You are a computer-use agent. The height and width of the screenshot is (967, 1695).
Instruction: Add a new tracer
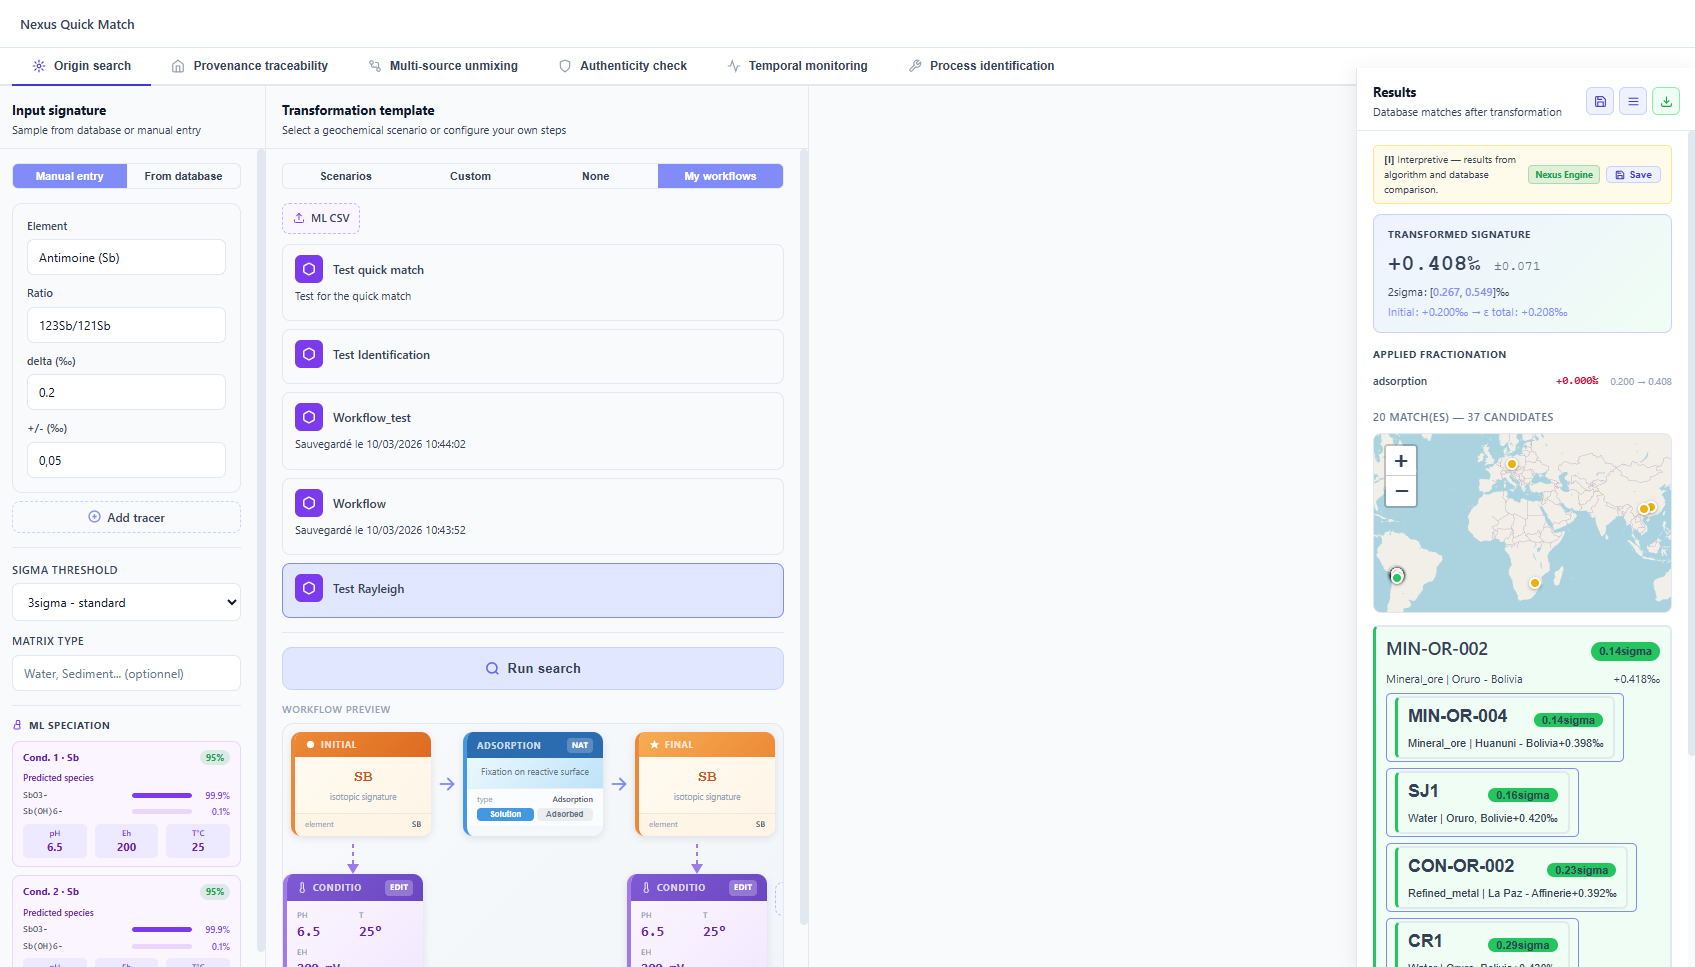tap(126, 517)
